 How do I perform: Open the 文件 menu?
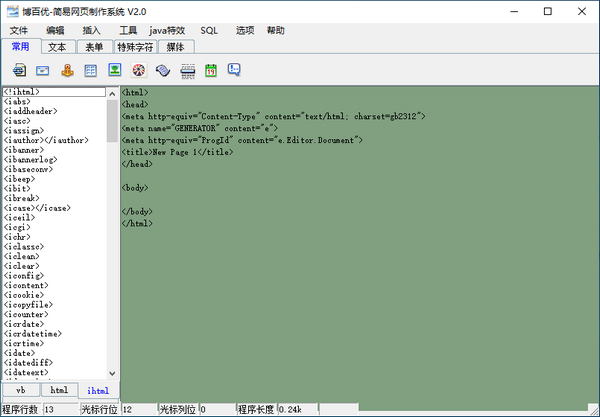[19, 31]
